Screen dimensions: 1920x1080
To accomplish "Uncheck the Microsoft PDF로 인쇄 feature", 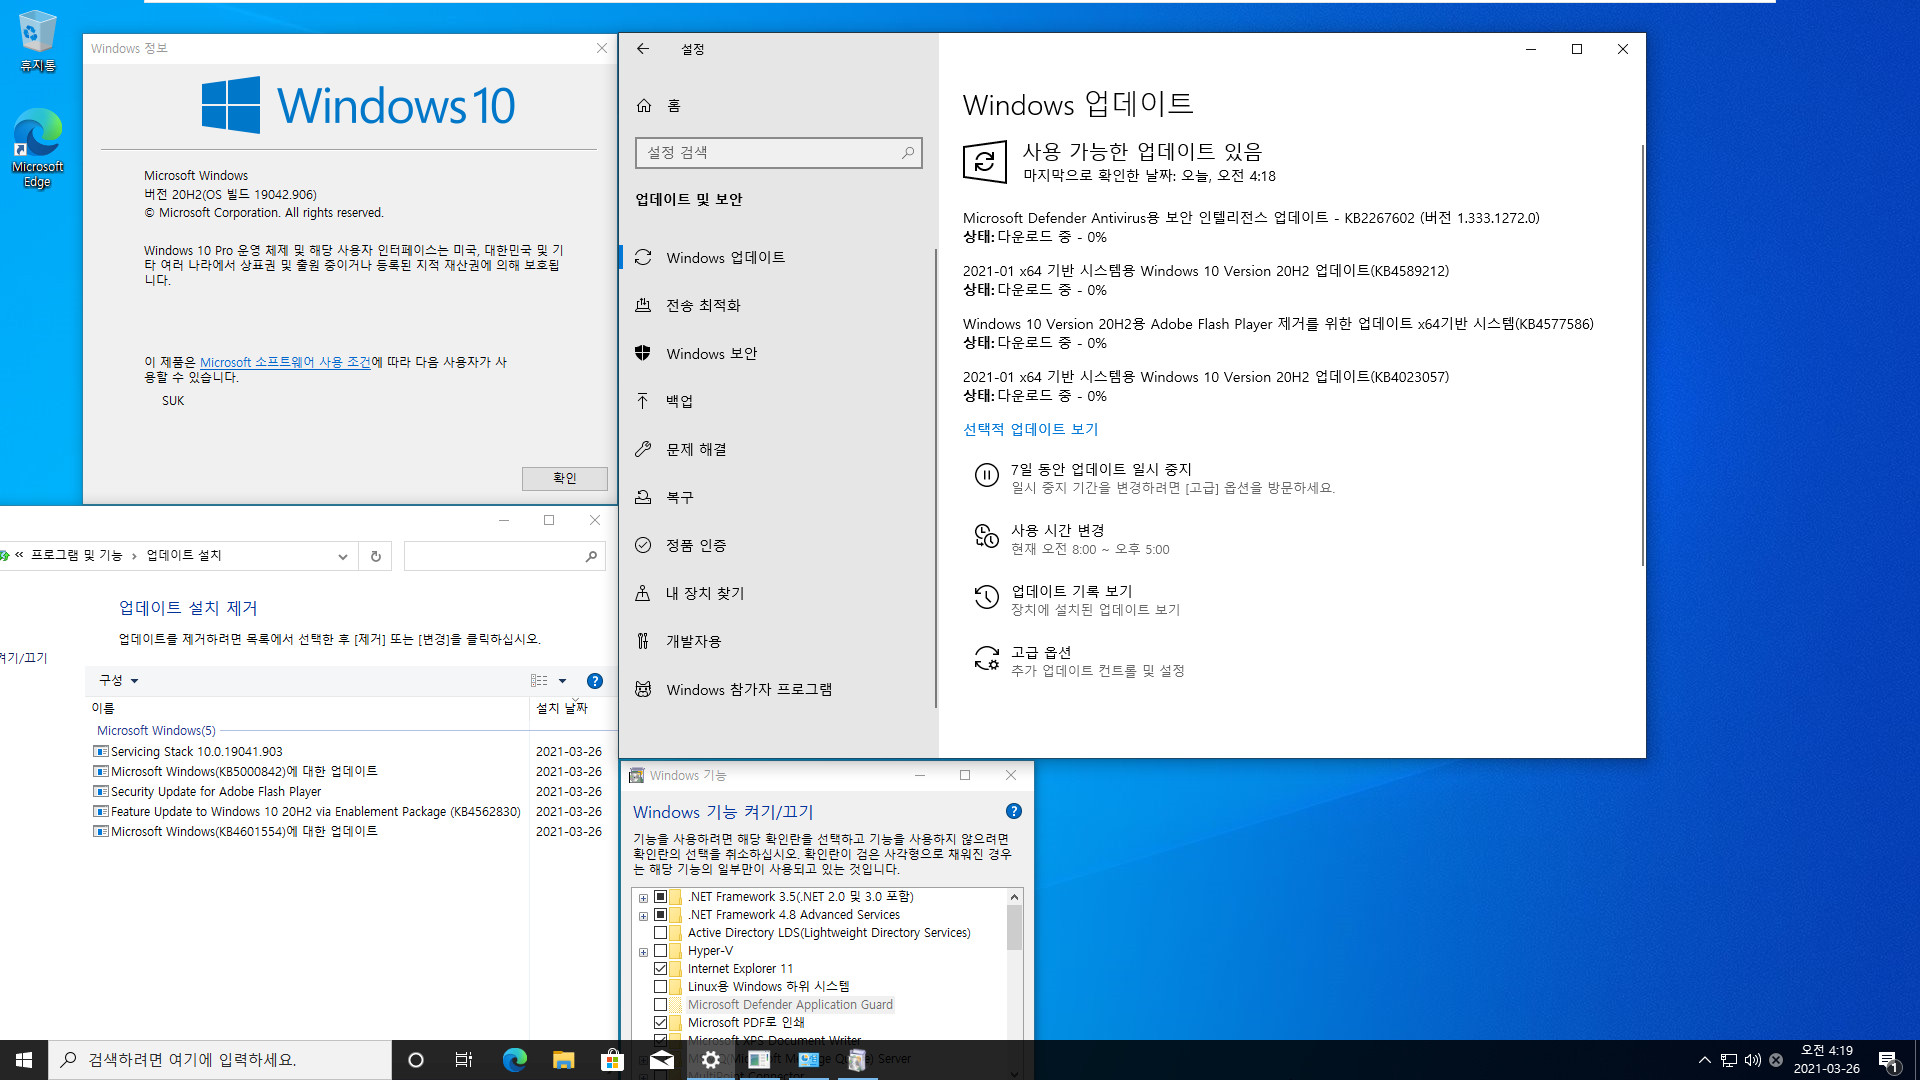I will click(x=660, y=1023).
